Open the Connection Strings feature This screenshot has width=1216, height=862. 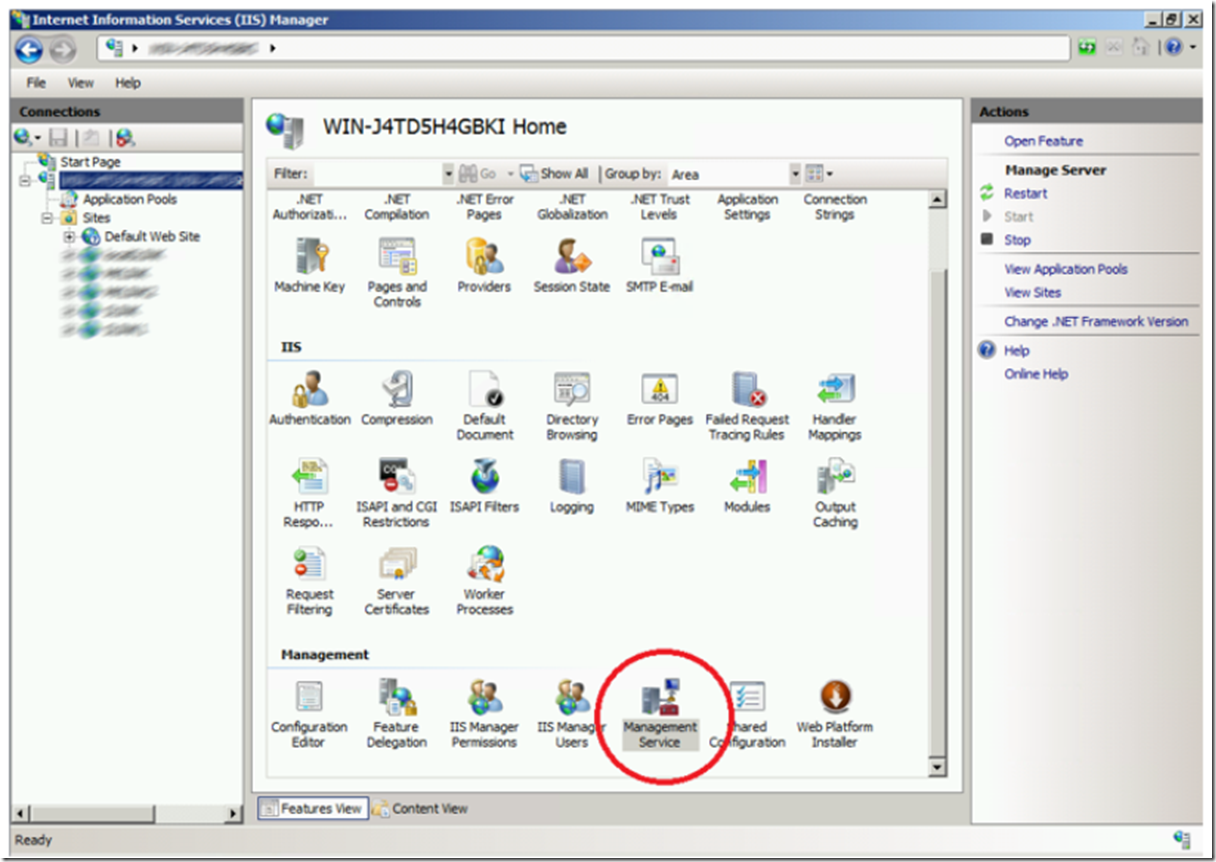pos(835,207)
